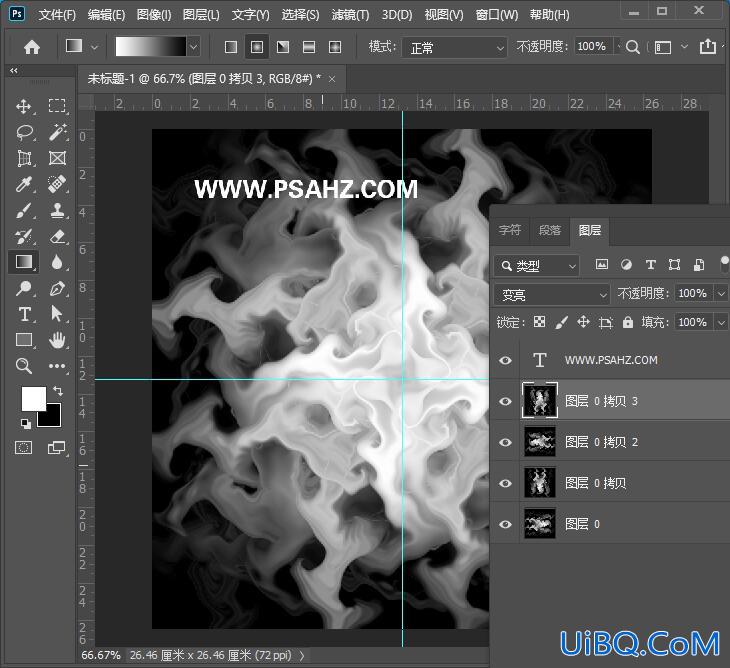Open the layer blend mode 变亮 dropdown
The image size is (730, 668).
pyautogui.click(x=552, y=294)
